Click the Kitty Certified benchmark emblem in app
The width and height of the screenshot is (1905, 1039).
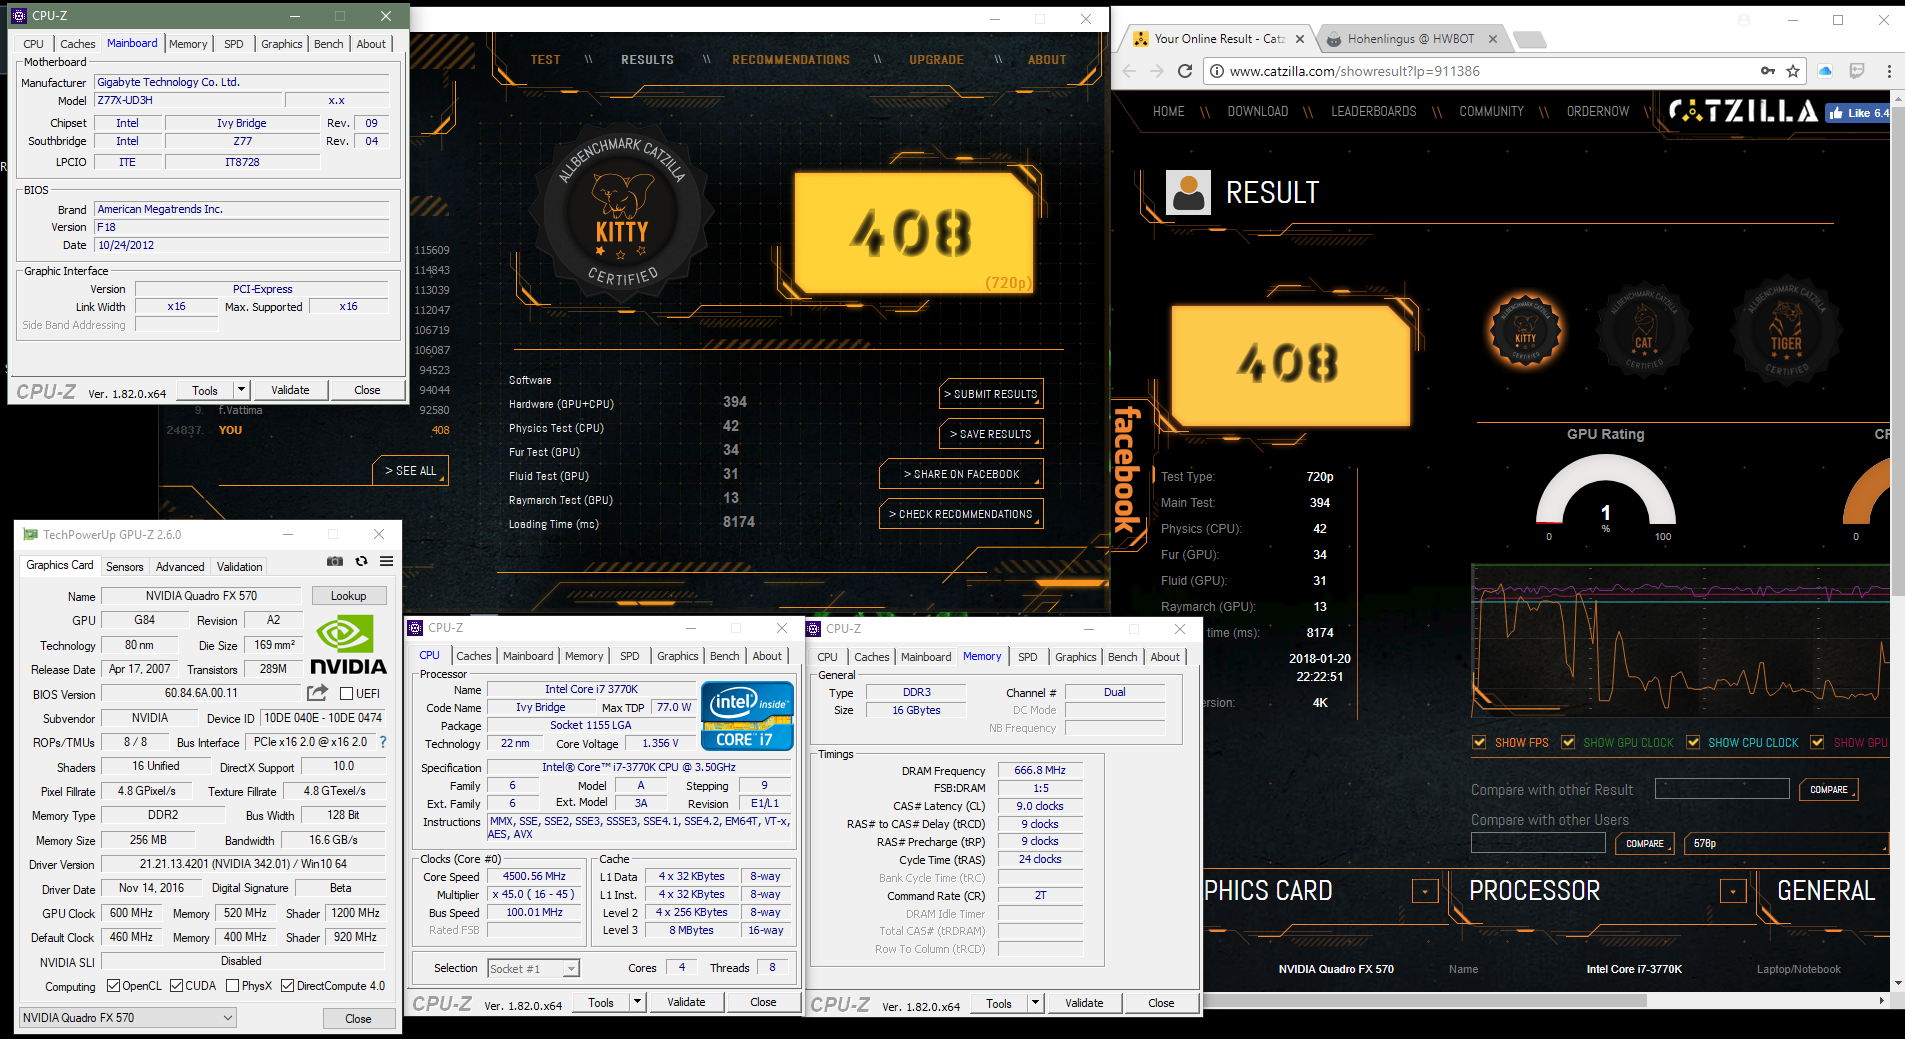pos(622,212)
